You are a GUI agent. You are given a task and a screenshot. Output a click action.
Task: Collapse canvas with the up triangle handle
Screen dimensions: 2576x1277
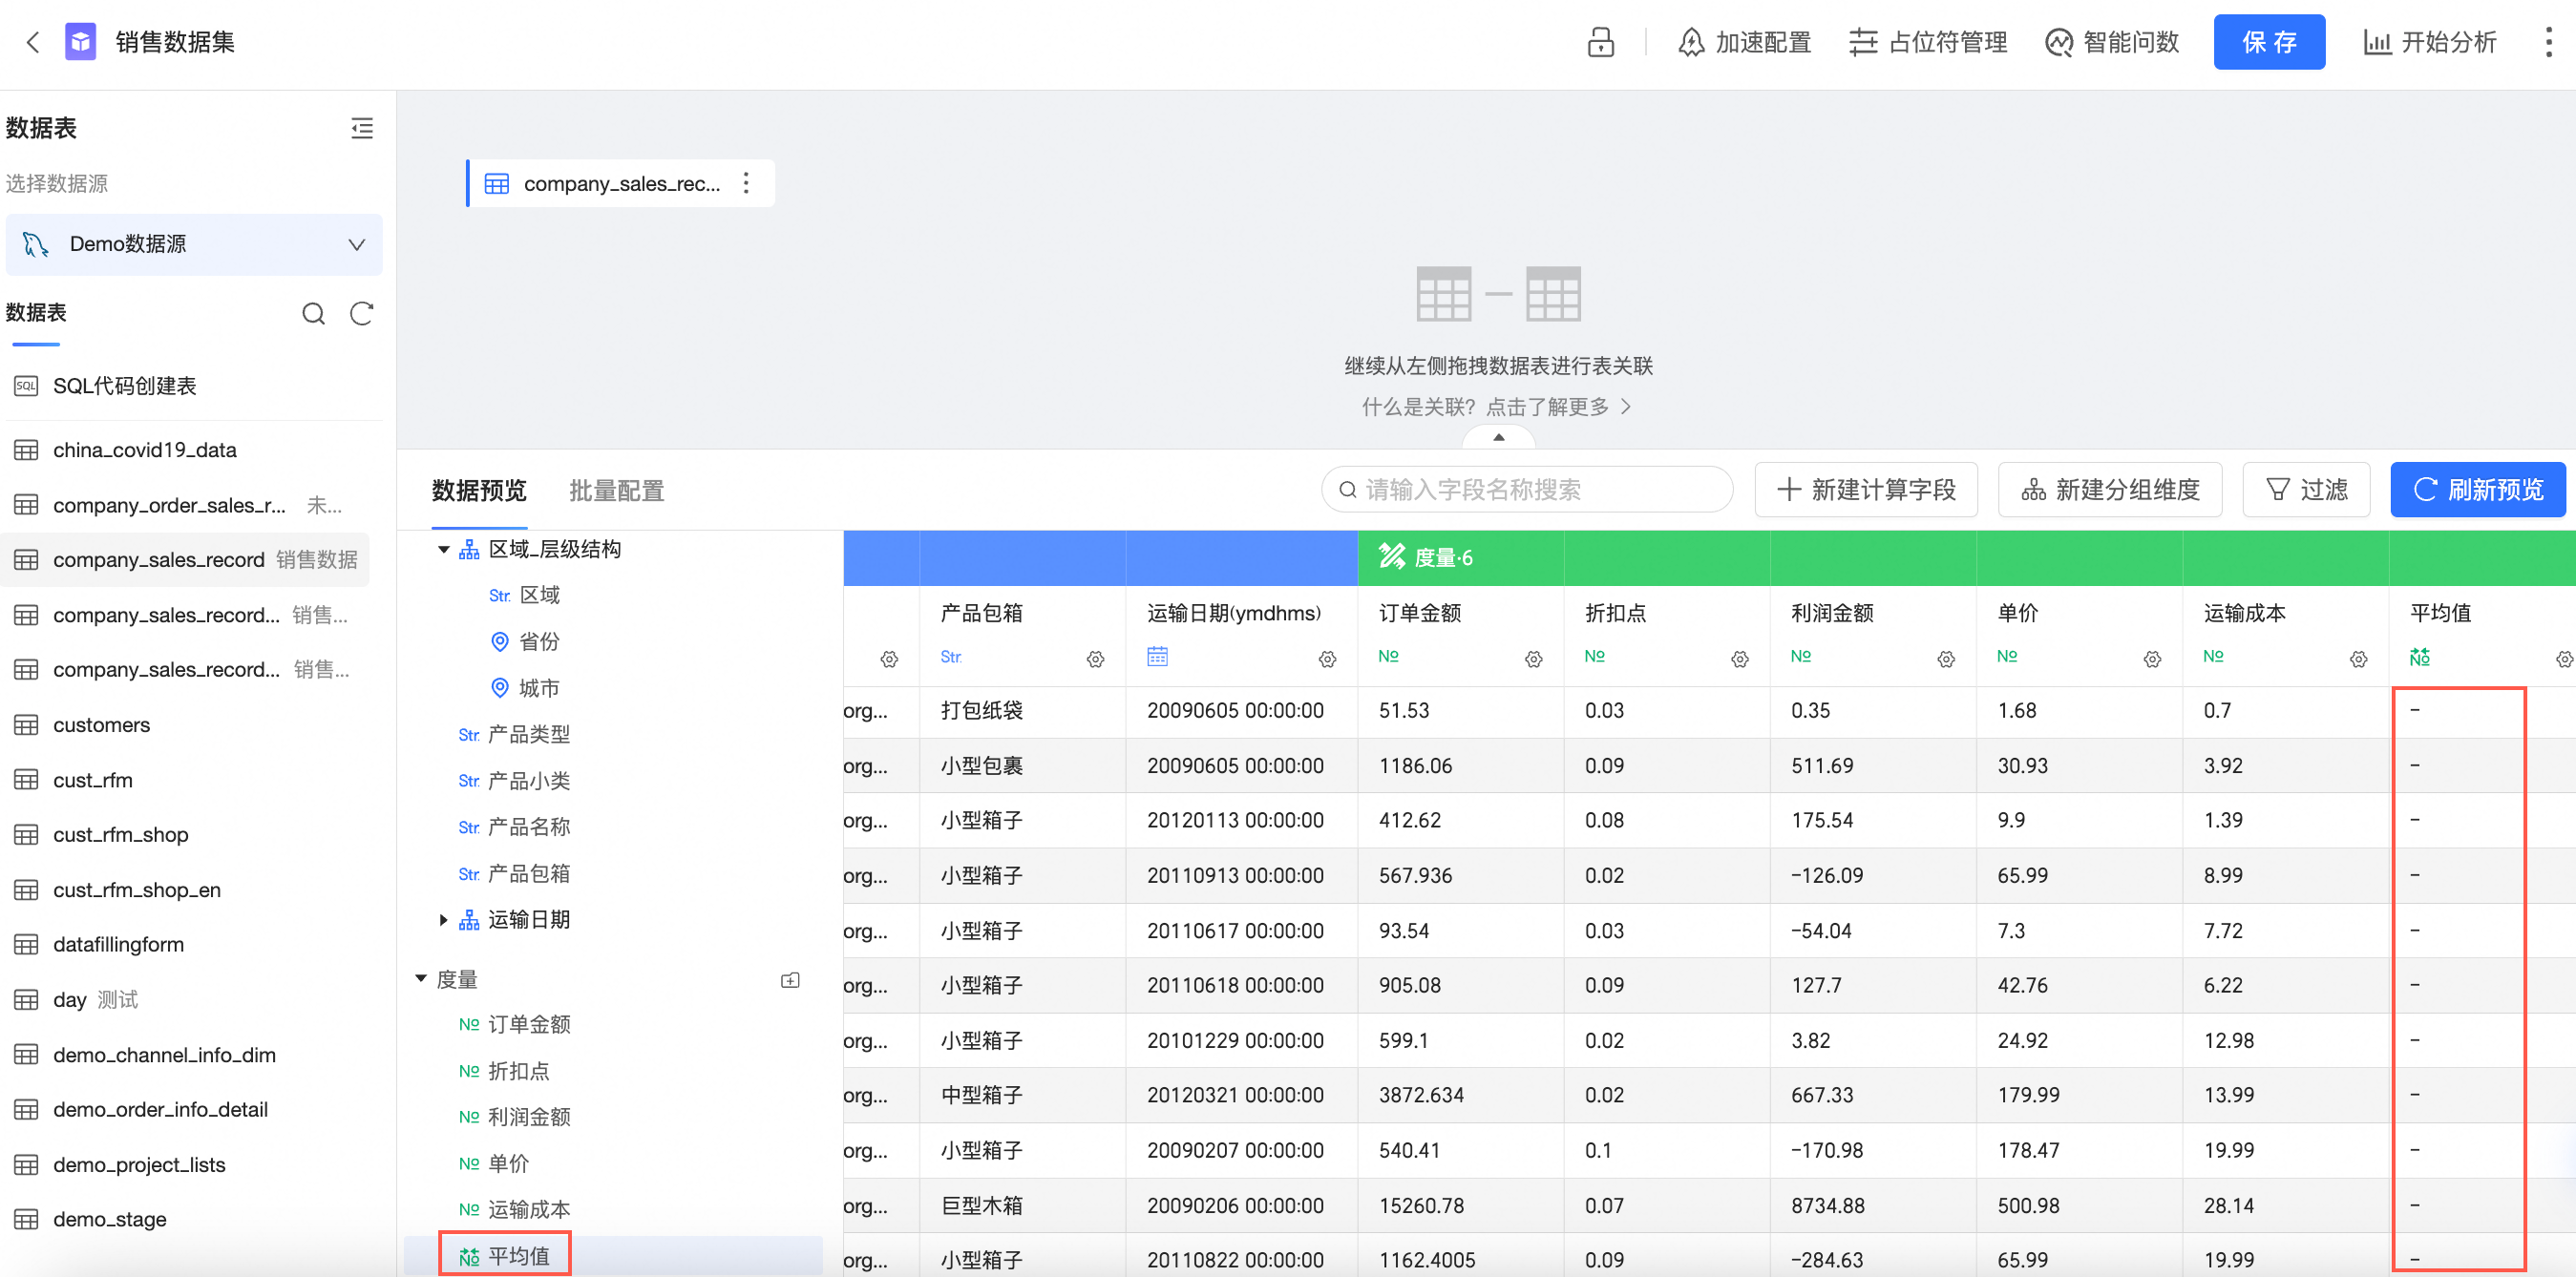click(x=1498, y=437)
